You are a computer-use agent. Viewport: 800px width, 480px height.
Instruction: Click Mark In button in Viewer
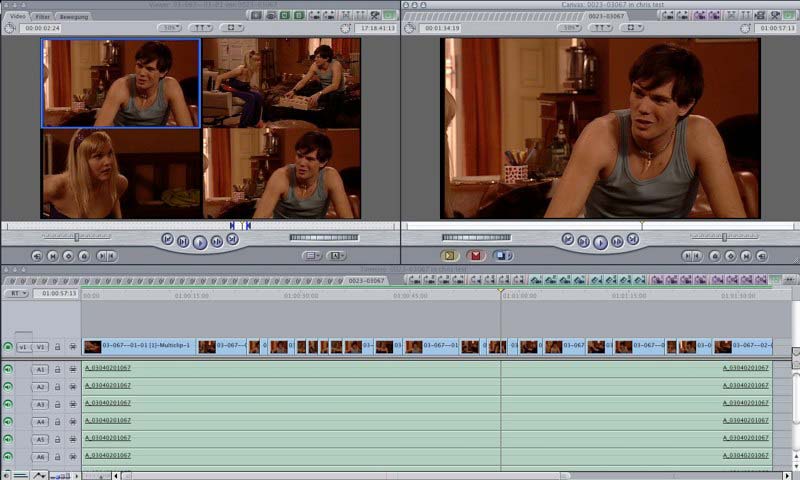click(102, 256)
